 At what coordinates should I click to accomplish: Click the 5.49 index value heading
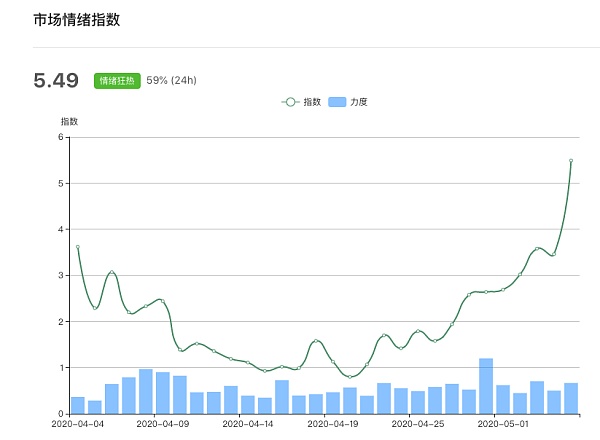point(56,81)
